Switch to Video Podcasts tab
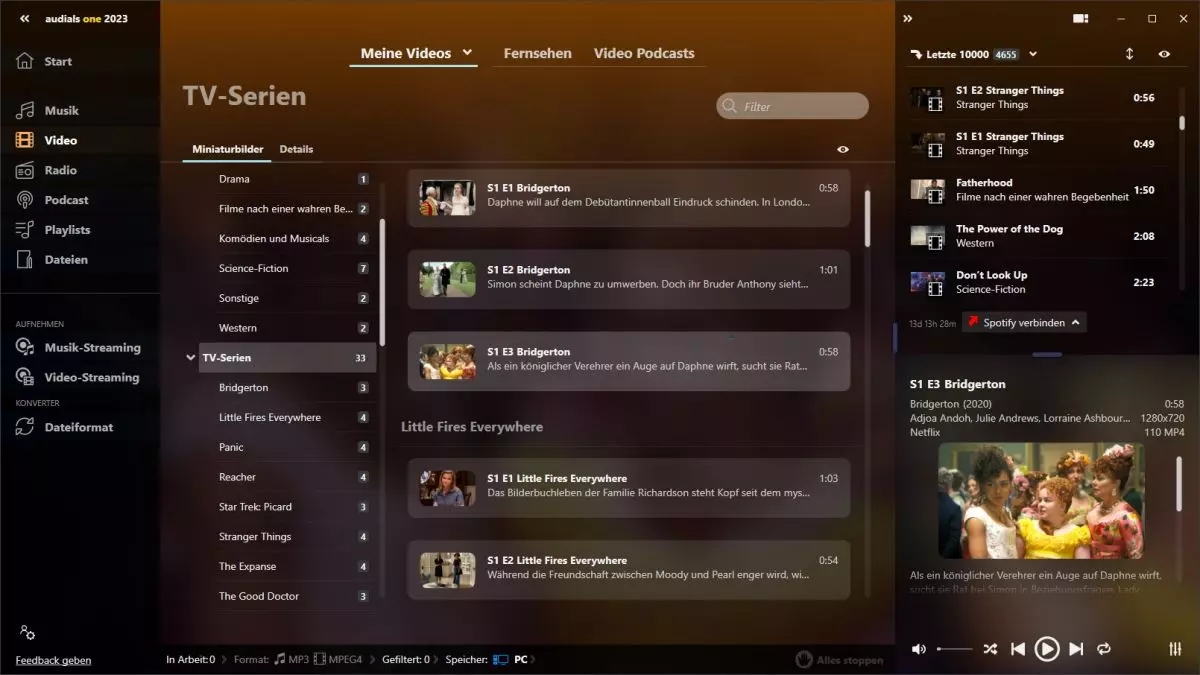 coord(644,53)
